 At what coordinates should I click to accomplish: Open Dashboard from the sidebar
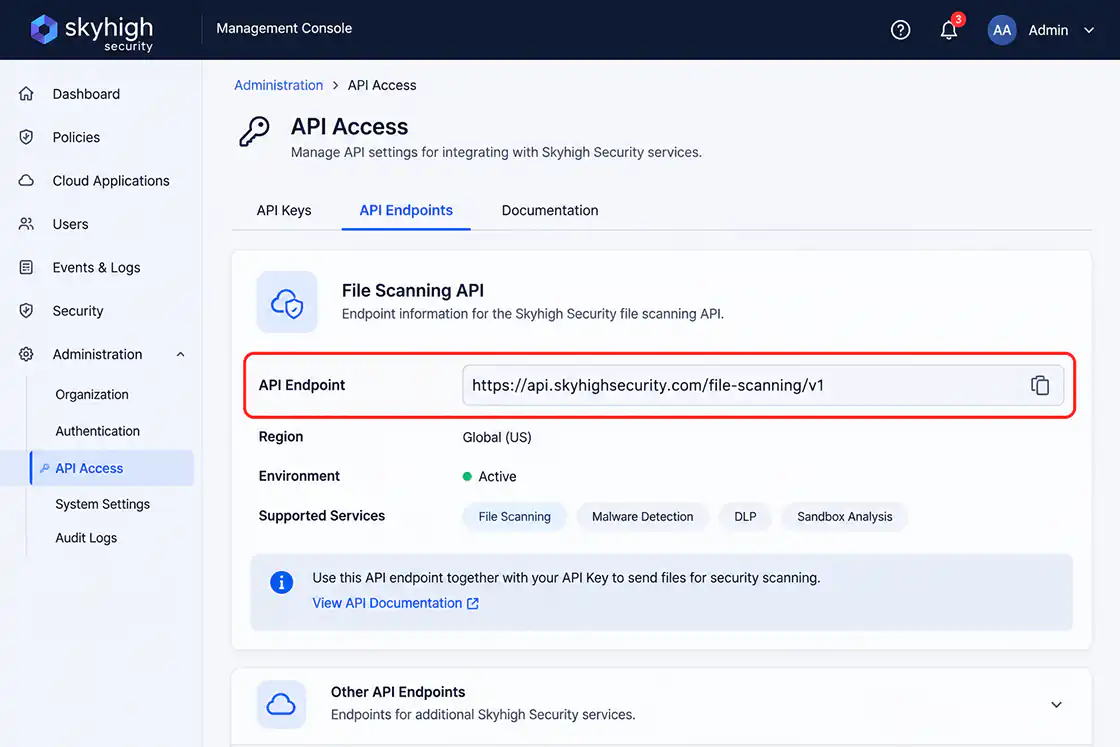[86, 94]
